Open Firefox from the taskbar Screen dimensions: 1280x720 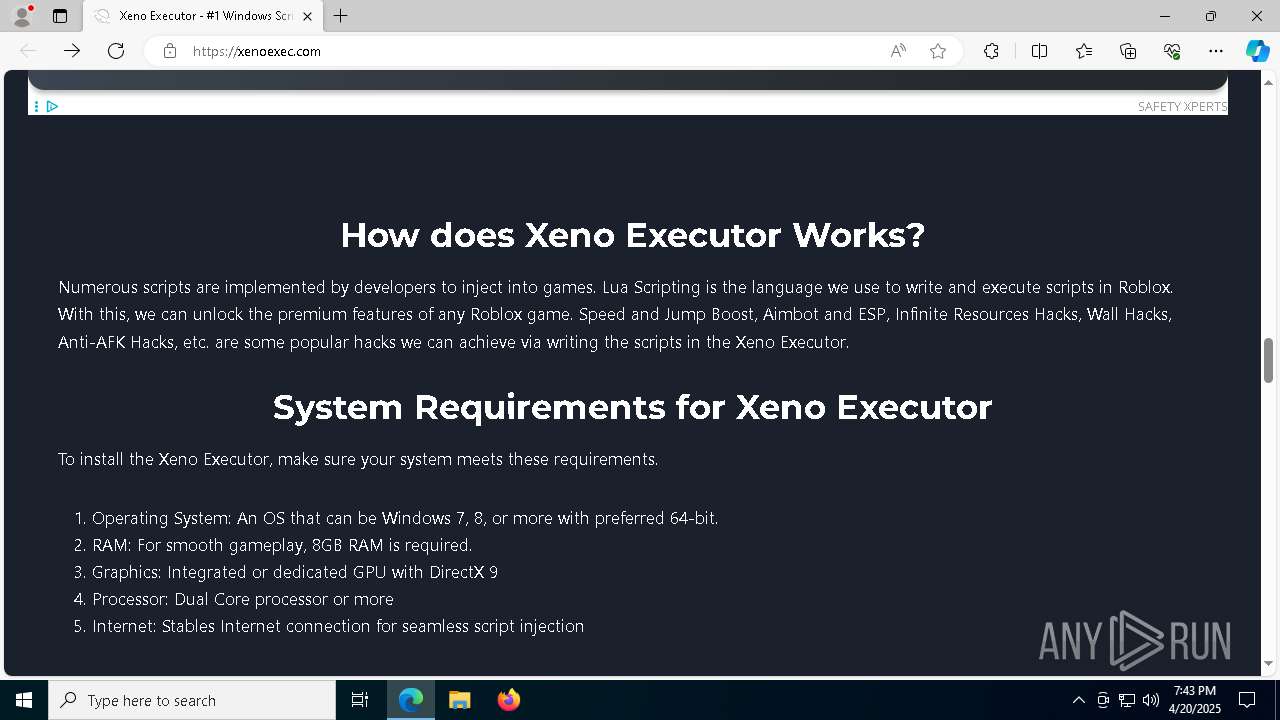[x=508, y=700]
